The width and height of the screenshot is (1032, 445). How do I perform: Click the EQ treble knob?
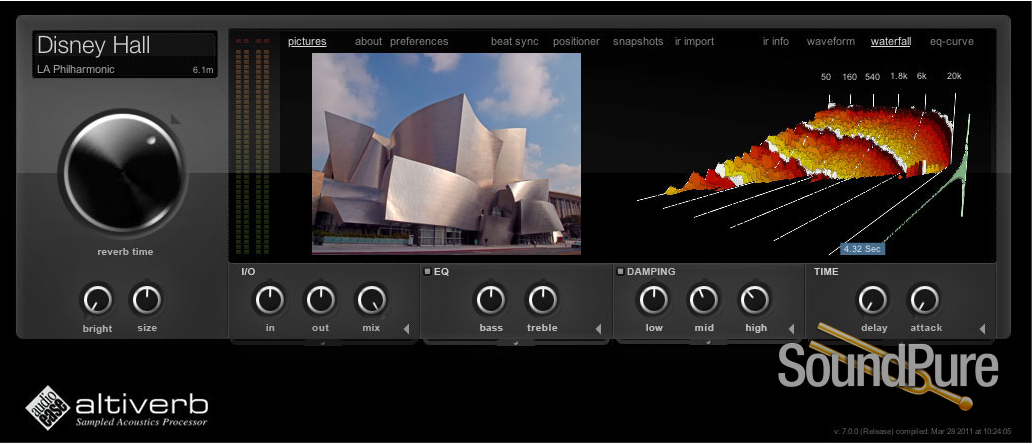point(542,300)
